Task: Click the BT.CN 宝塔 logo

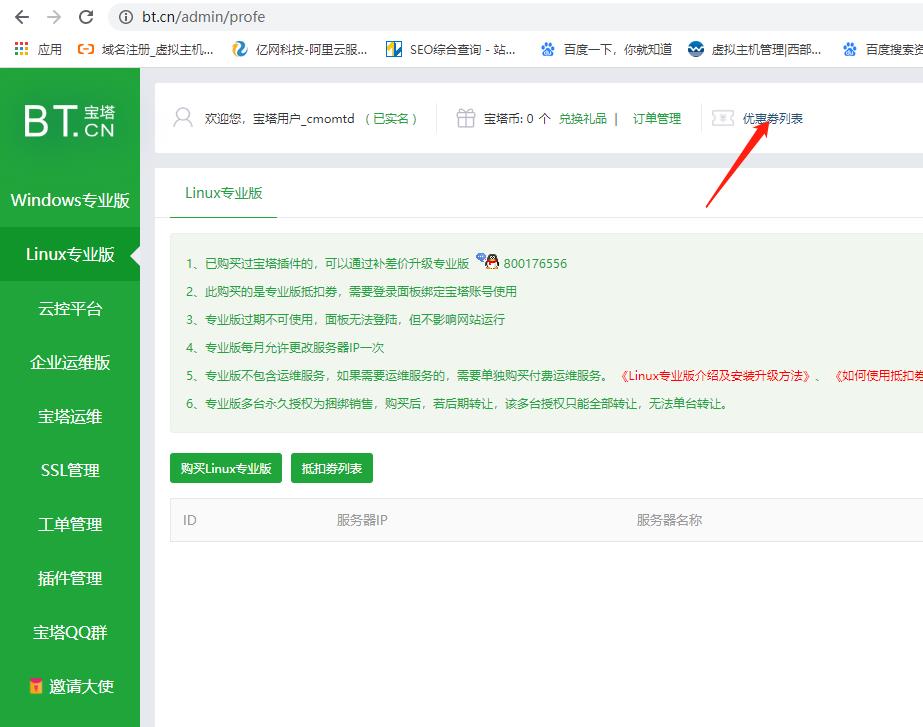Action: pyautogui.click(x=69, y=121)
